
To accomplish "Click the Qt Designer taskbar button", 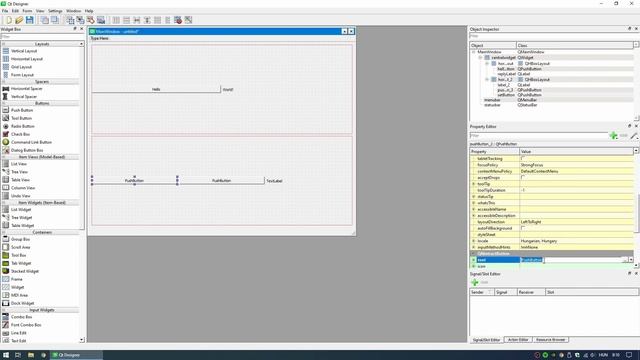I will [76, 355].
